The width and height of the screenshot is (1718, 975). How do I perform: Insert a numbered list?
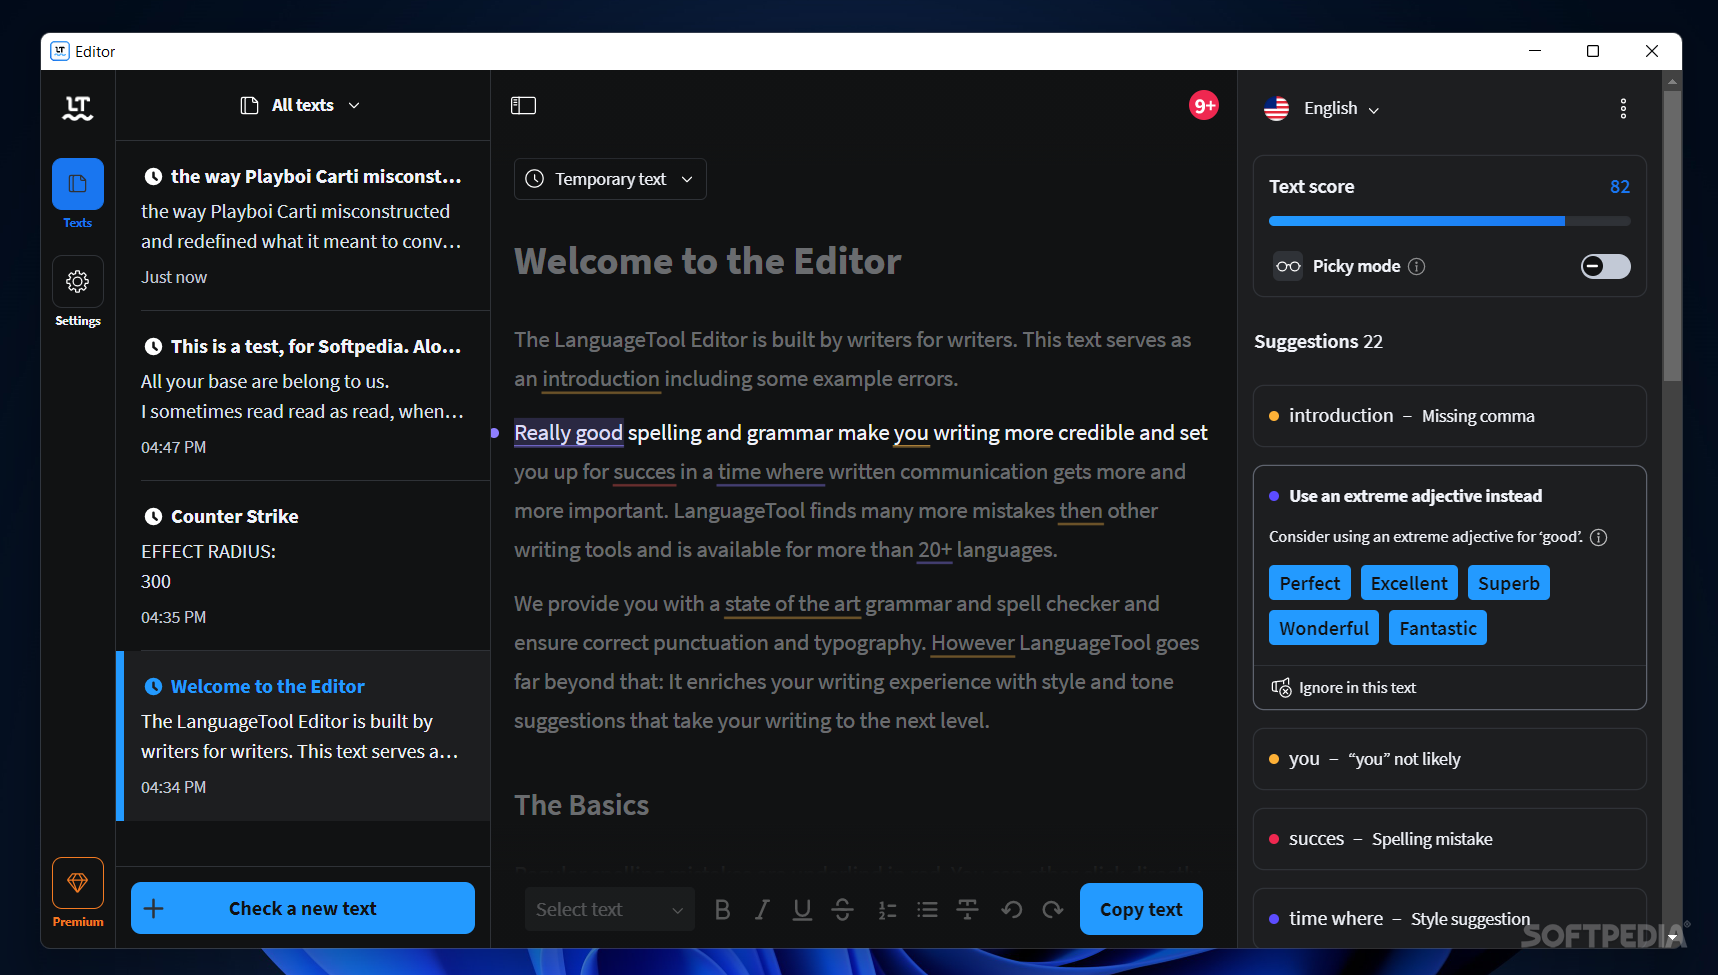[887, 909]
